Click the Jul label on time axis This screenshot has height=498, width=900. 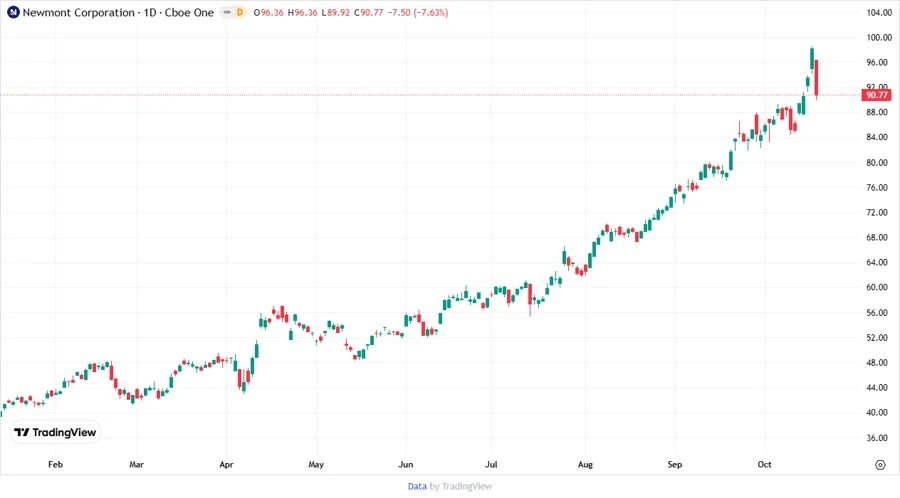pos(491,464)
